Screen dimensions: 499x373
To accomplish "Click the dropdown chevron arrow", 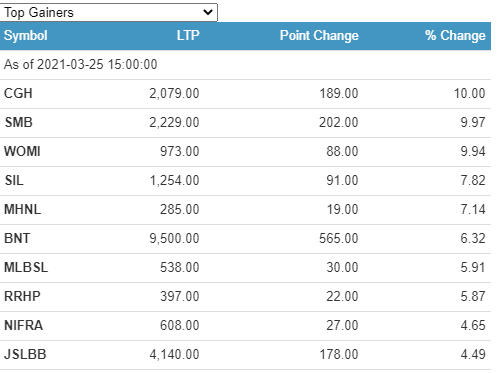I will 208,13.
